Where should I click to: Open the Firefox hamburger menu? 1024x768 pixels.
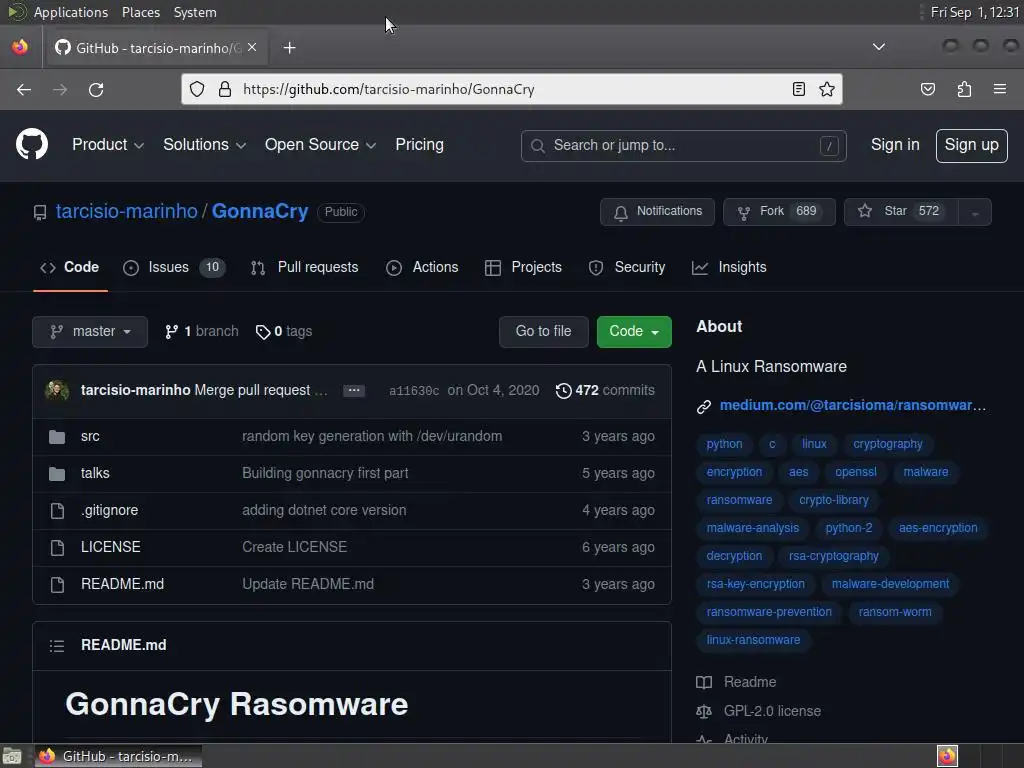[999, 89]
